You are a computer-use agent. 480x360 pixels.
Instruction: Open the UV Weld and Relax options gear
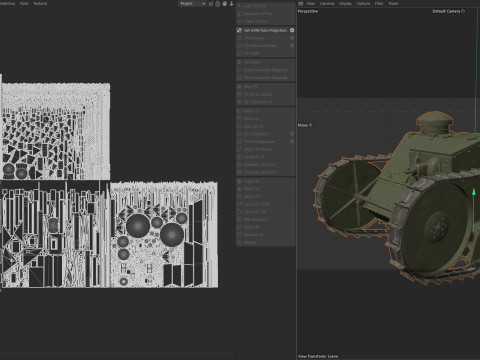point(292,46)
